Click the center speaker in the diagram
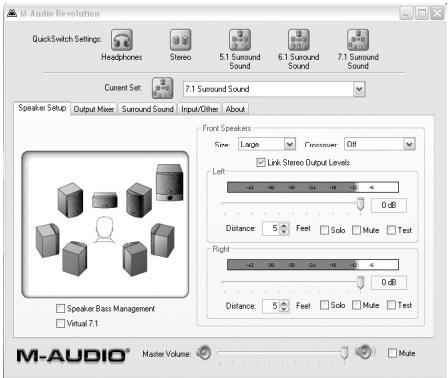448x378 pixels. (x=105, y=200)
